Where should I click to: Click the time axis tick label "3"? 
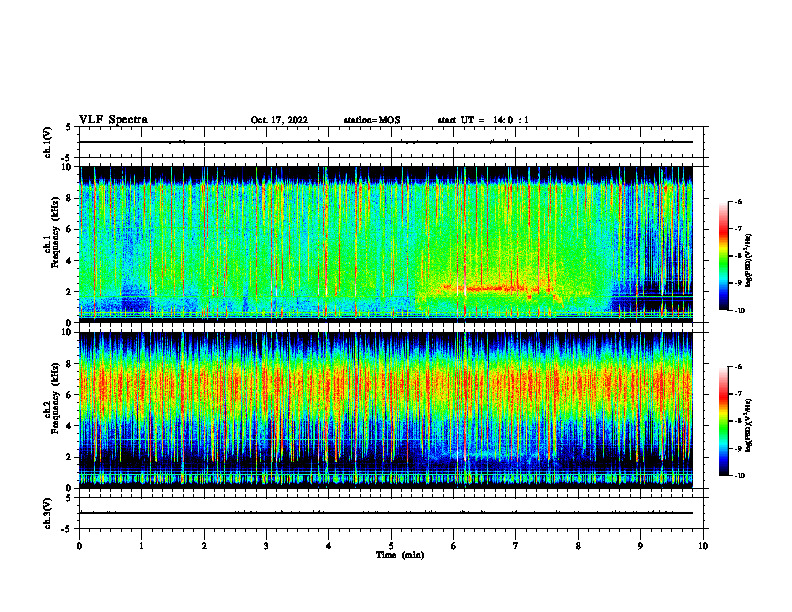[266, 546]
